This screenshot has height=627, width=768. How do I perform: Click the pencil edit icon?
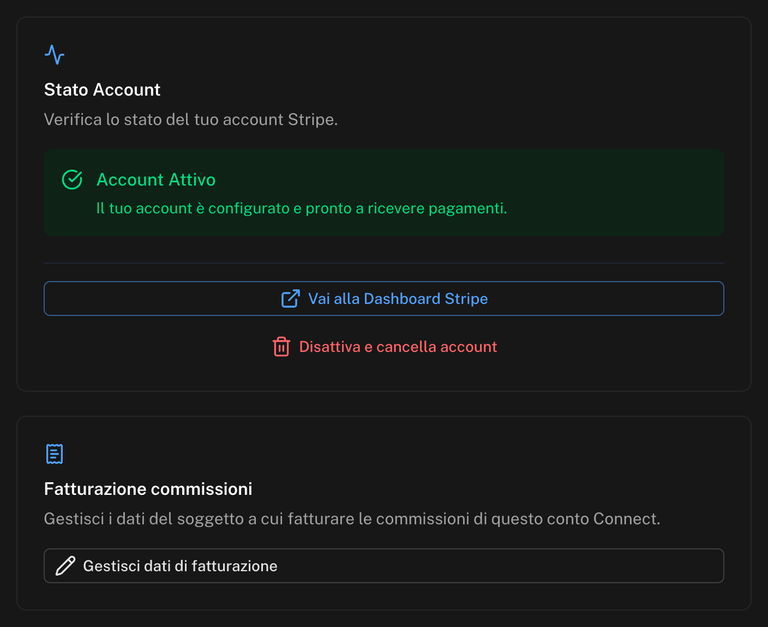(x=65, y=566)
